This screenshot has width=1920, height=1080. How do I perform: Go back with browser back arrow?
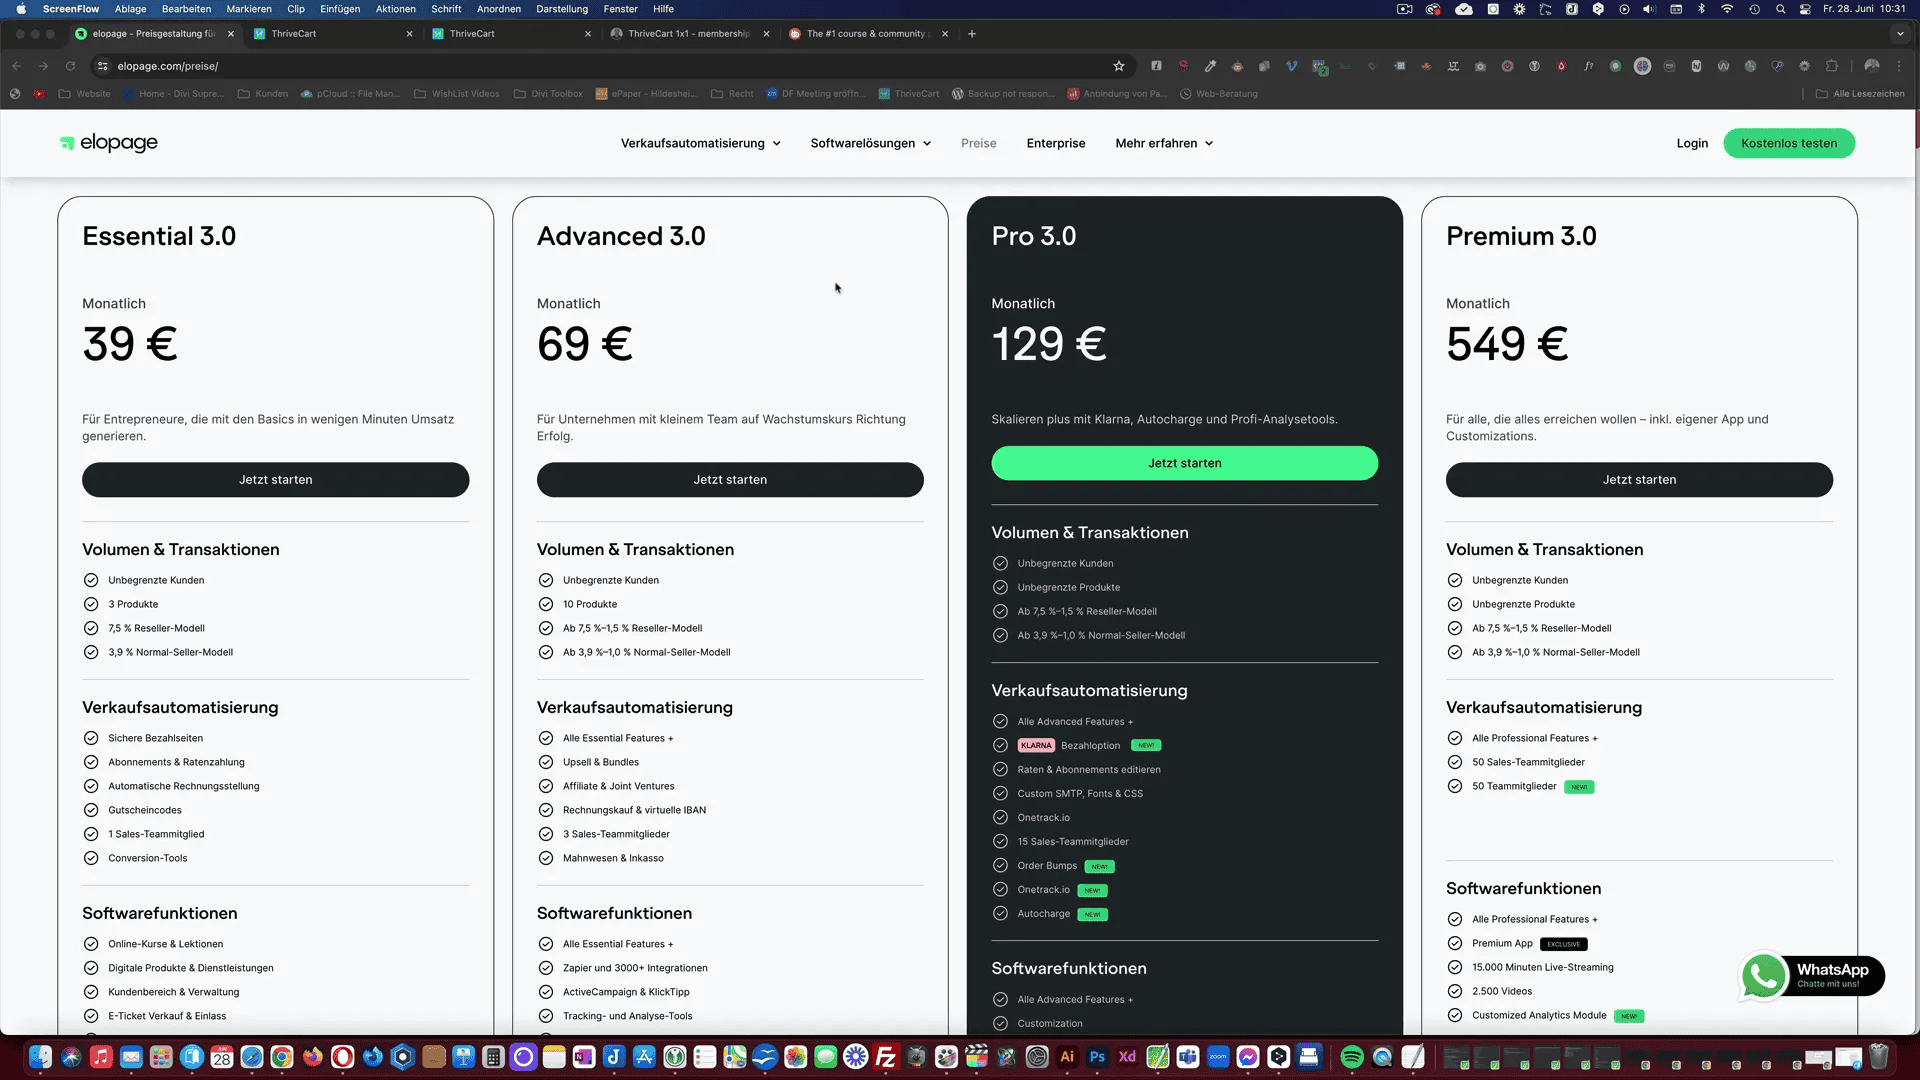17,66
